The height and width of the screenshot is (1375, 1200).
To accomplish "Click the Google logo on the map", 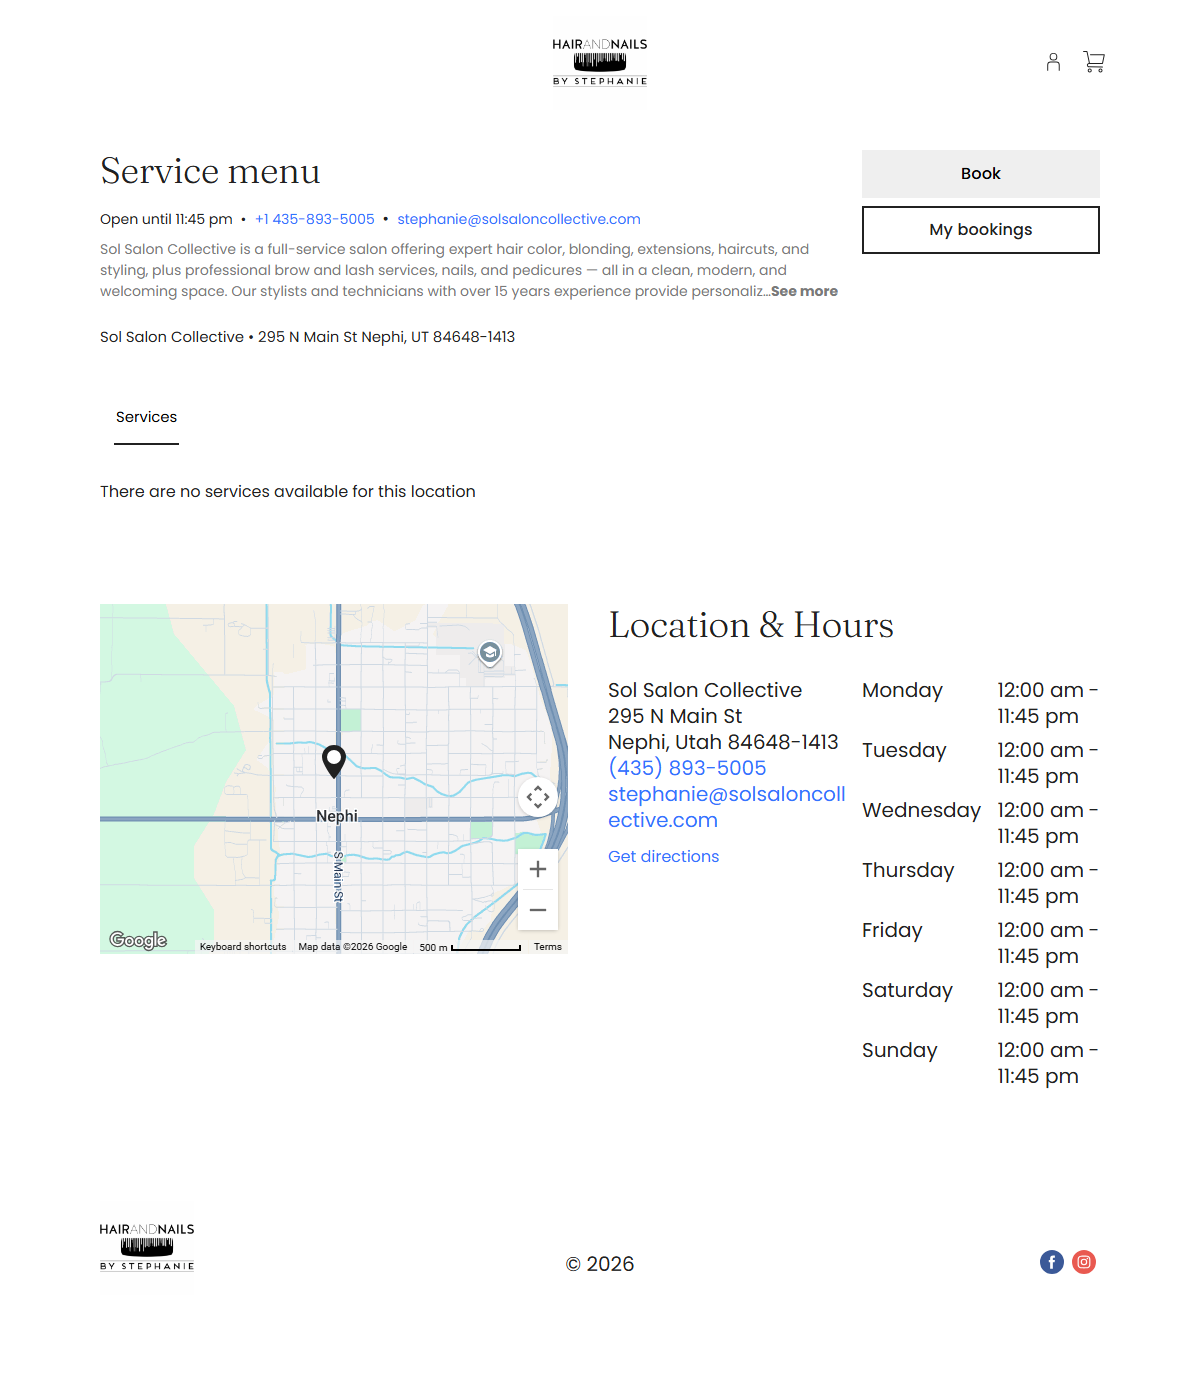I will [138, 940].
